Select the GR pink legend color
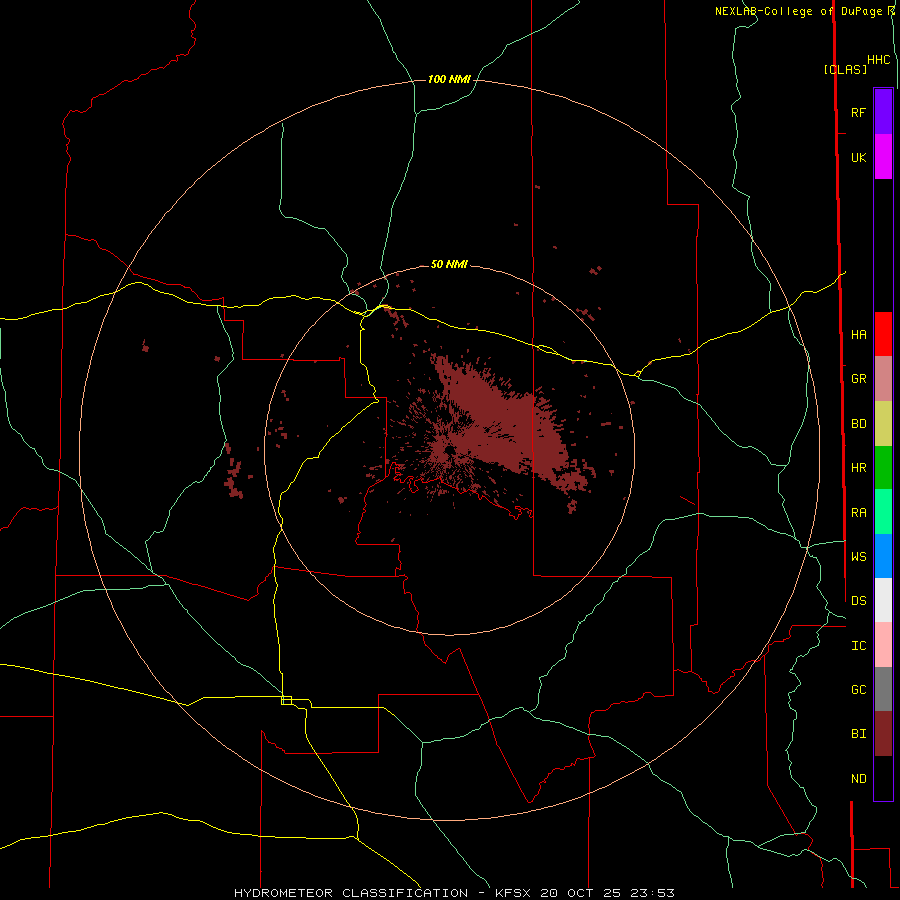The height and width of the screenshot is (900, 900). [883, 379]
